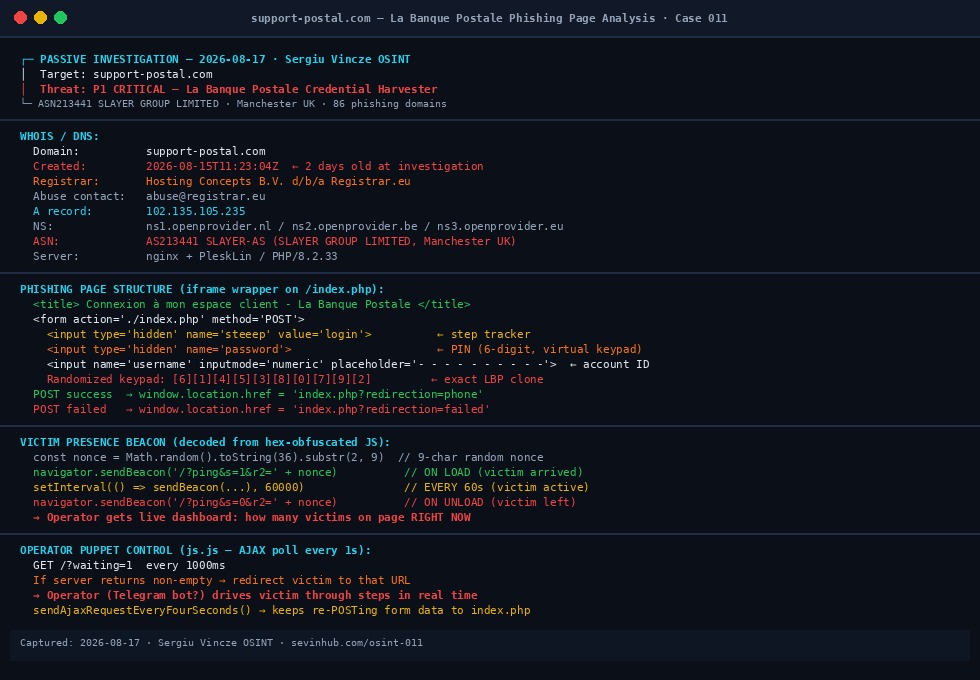Click the const nonce = Math.random() line
Screen dimensions: 980x680
[x=208, y=458]
